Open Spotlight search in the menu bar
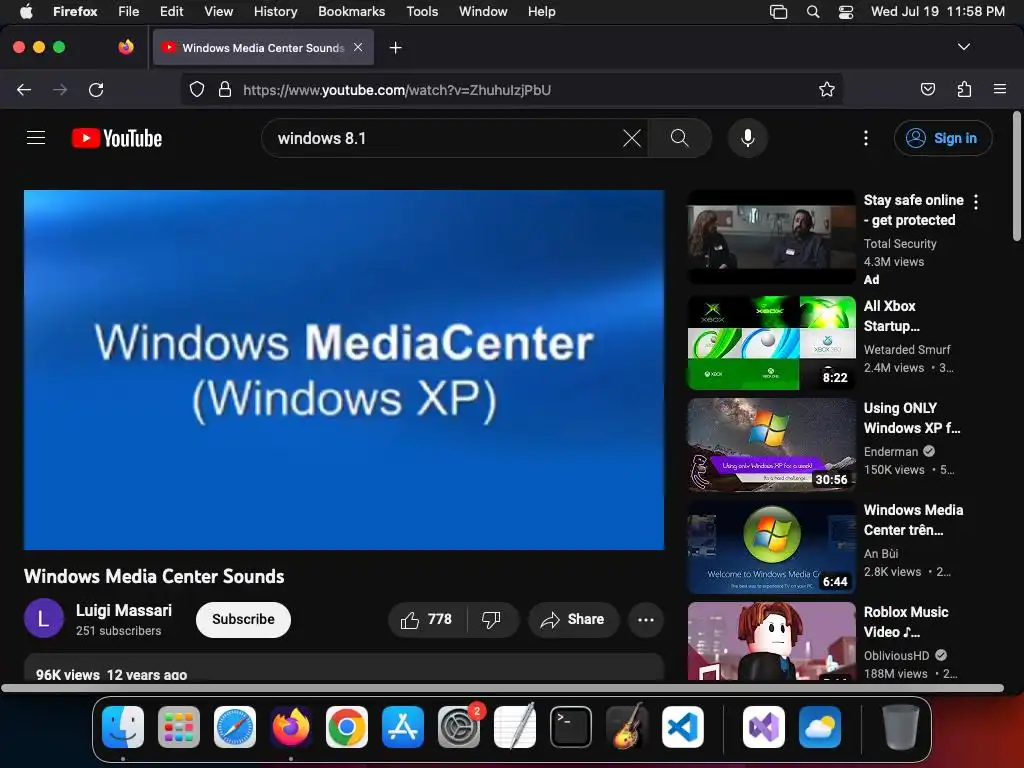Viewport: 1024px width, 768px height. pos(813,11)
